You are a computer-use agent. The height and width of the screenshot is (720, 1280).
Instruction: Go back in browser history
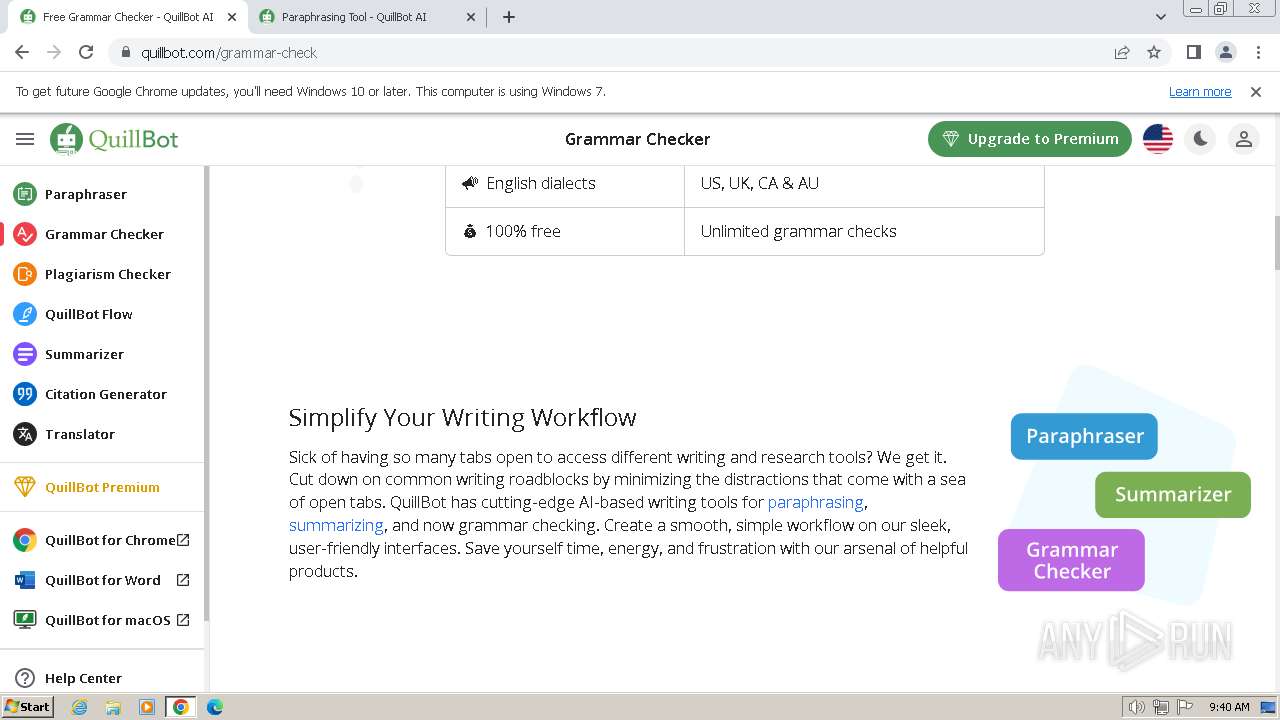(22, 53)
